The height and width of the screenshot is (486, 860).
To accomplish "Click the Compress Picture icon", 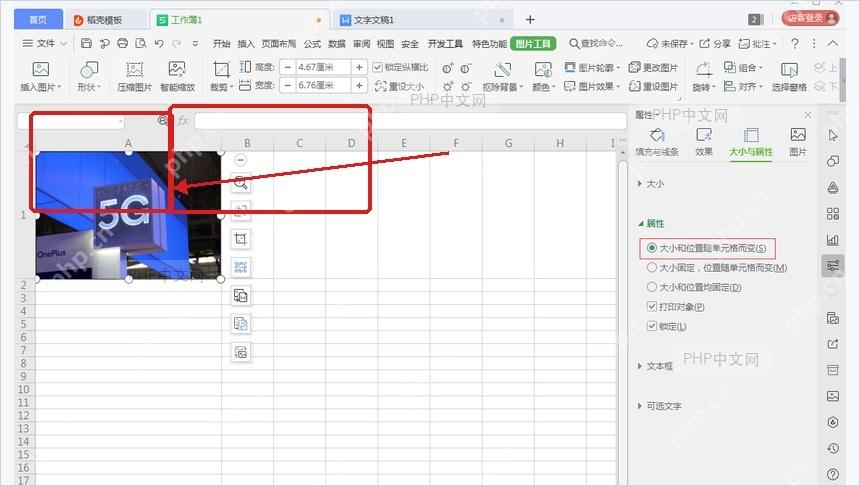I will (134, 70).
